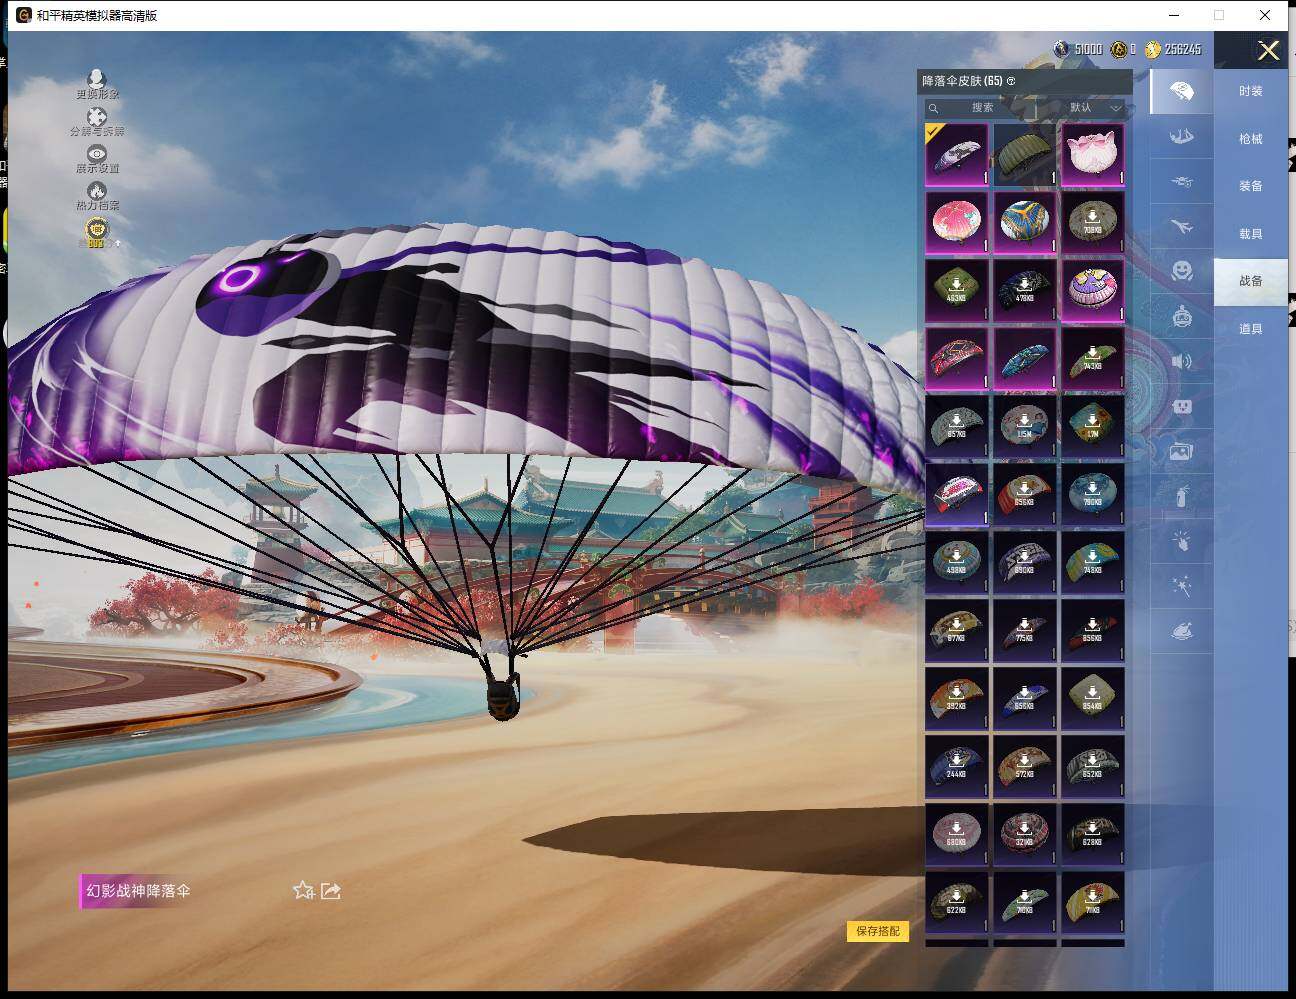Click the chevron arrow on the 默认 sorter

pos(1116,108)
